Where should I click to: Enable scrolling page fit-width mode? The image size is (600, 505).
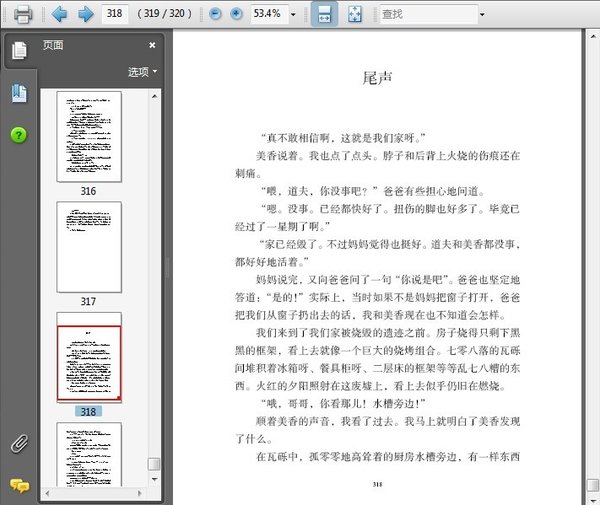[325, 14]
